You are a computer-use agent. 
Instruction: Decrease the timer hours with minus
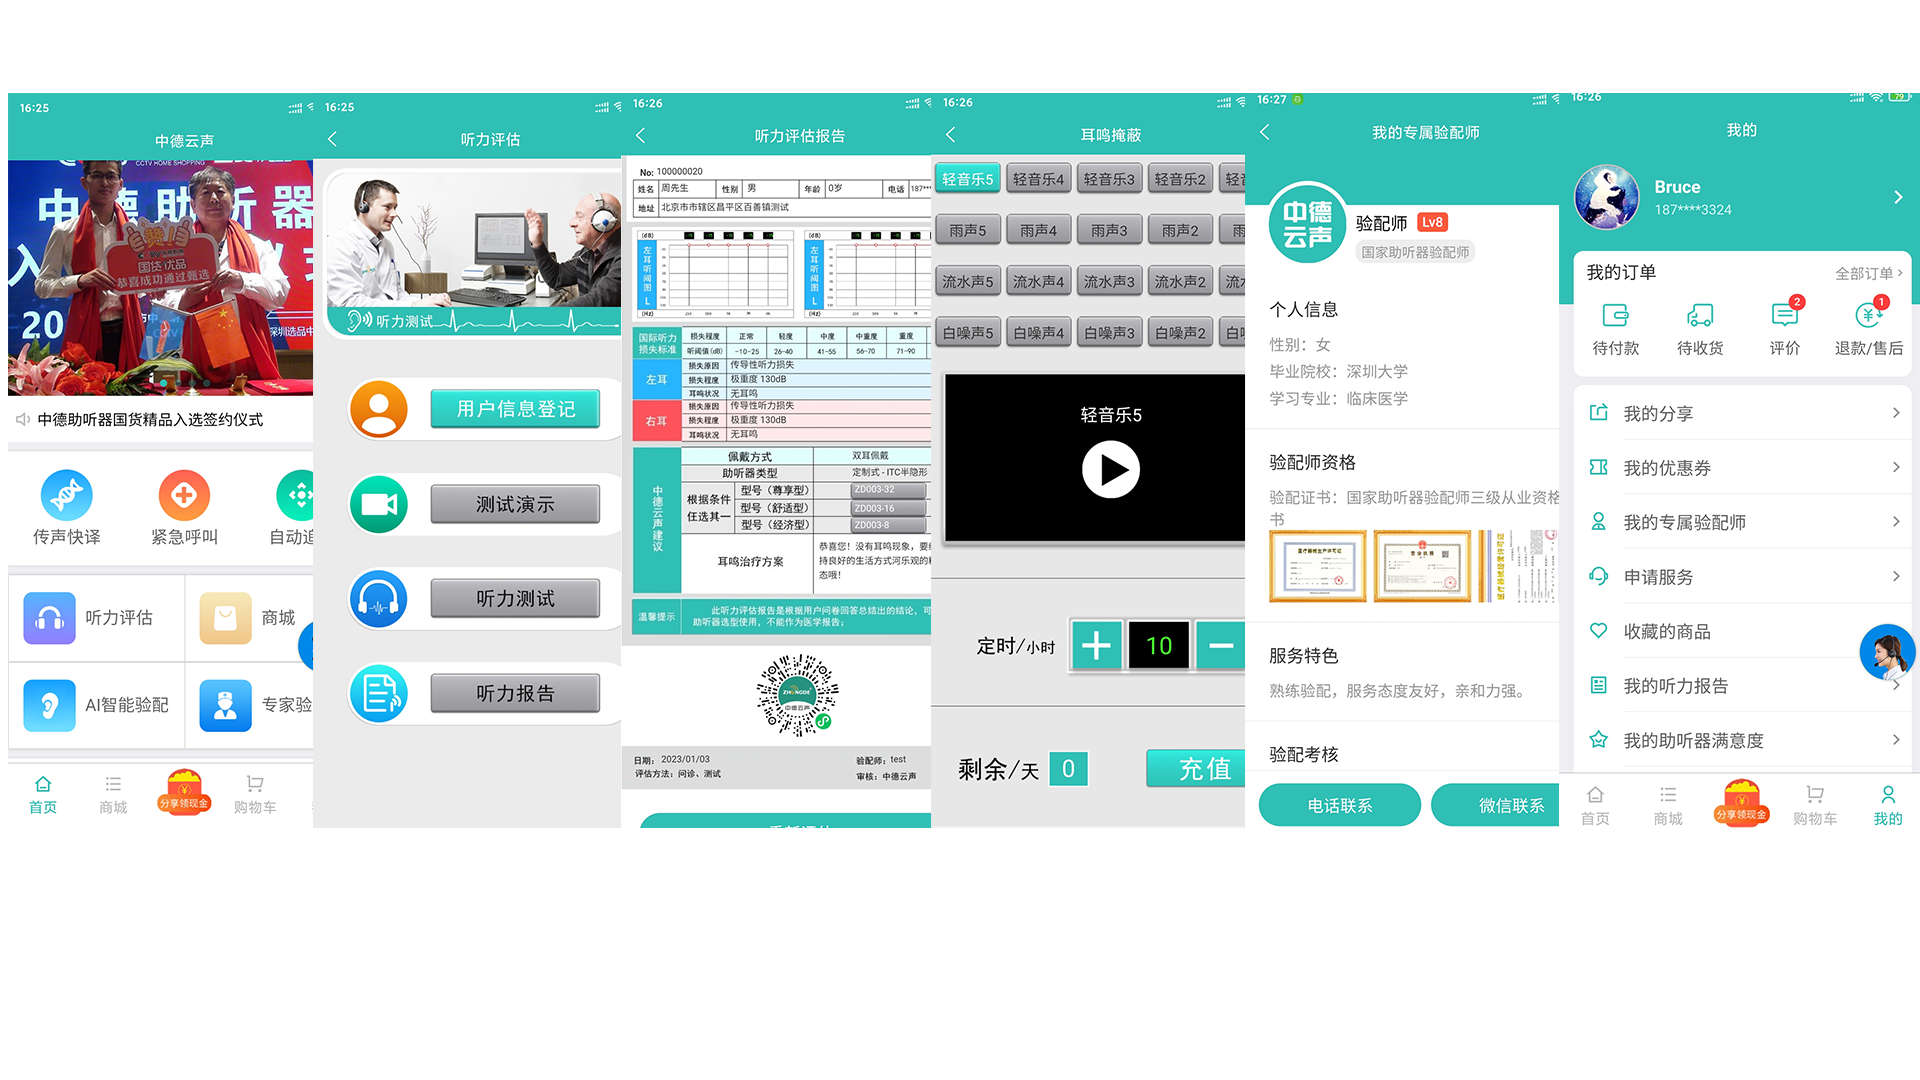click(1221, 645)
